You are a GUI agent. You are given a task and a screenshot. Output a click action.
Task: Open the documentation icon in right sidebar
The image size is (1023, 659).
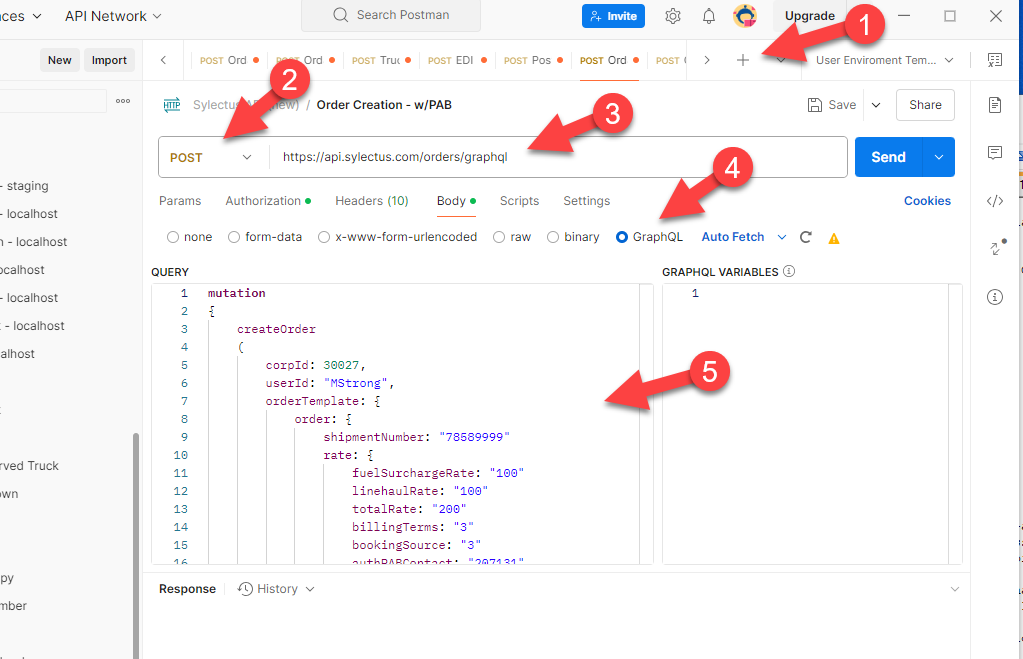[x=994, y=104]
